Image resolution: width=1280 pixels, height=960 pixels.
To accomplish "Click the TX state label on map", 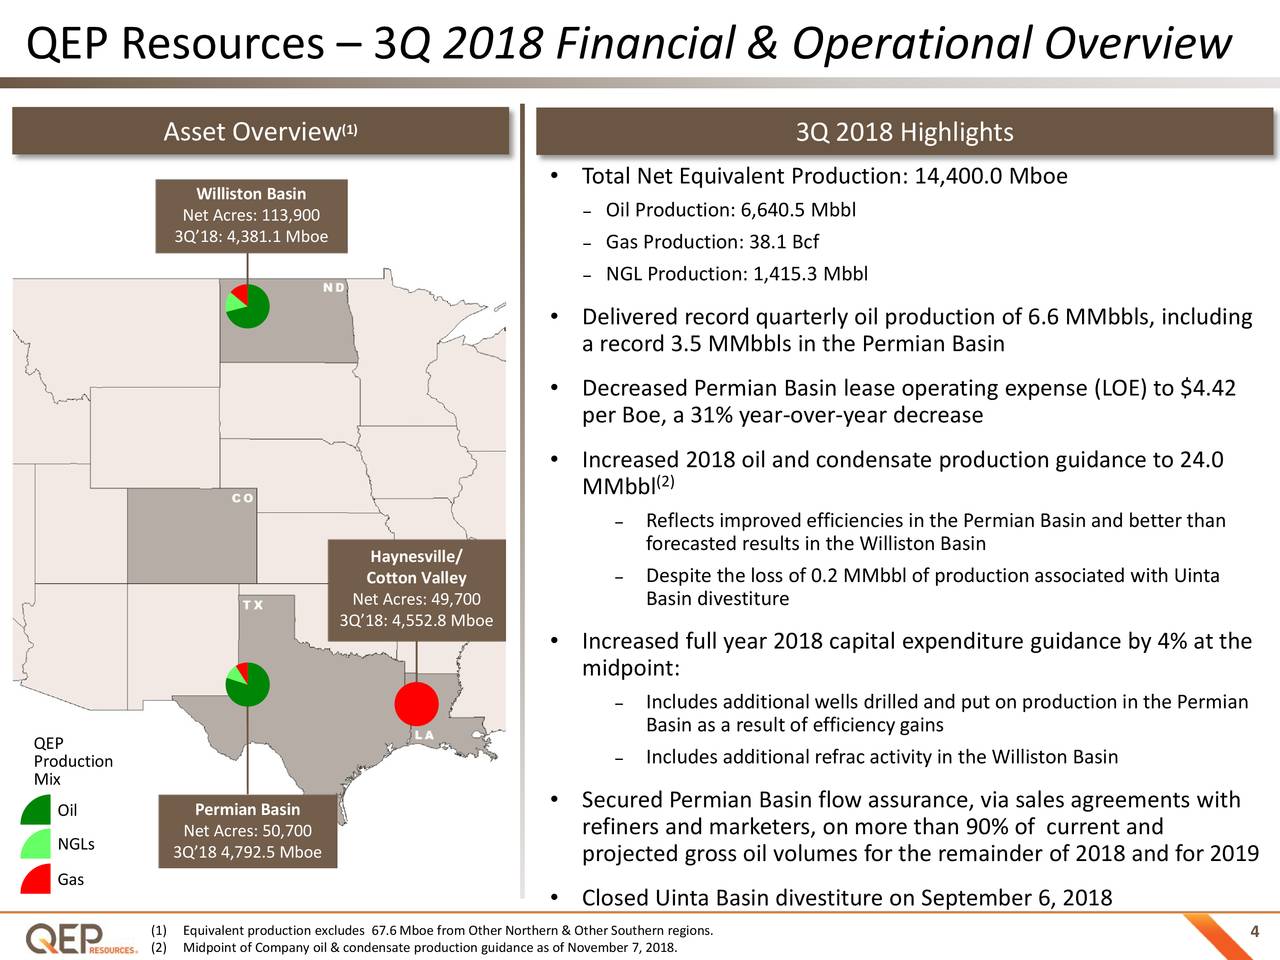I will point(251,604).
